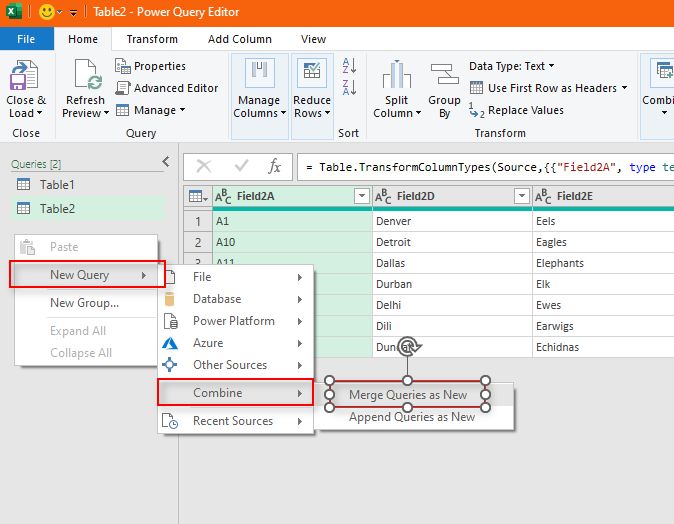Click Replace Values
The height and width of the screenshot is (524, 674).
(x=517, y=110)
